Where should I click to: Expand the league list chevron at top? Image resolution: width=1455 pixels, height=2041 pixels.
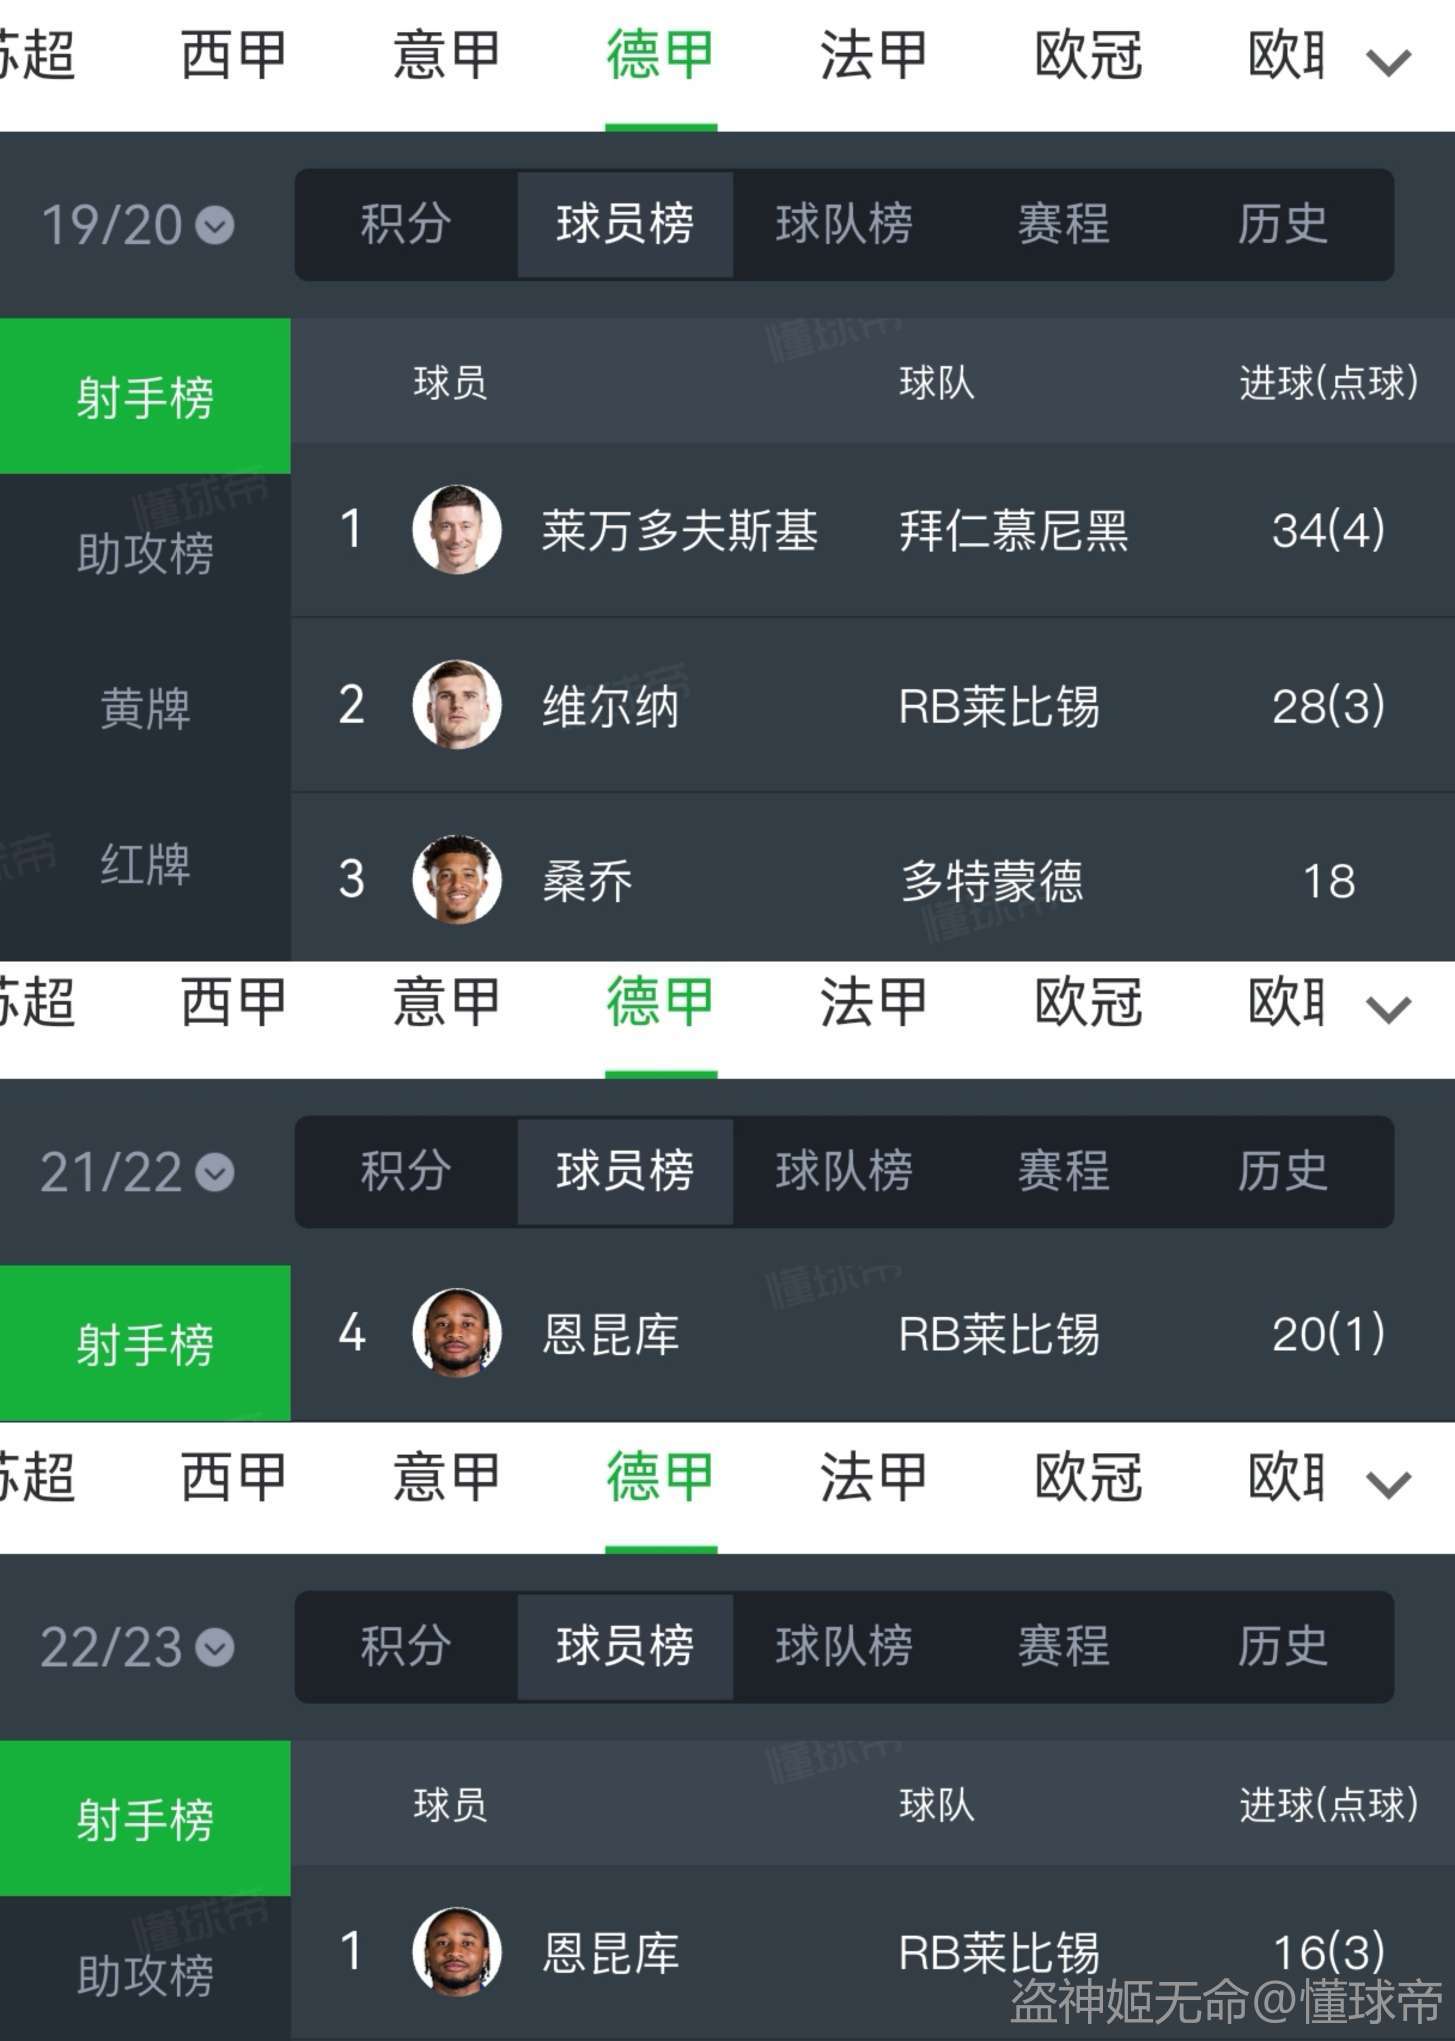(1388, 62)
